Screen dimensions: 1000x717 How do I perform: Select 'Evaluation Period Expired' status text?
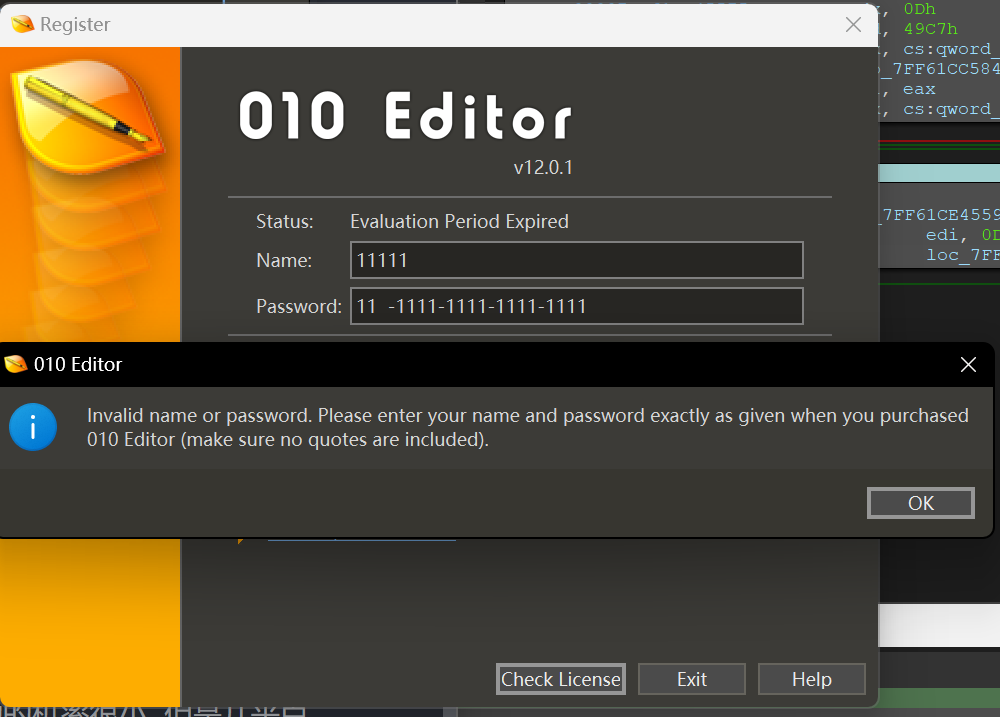459,221
